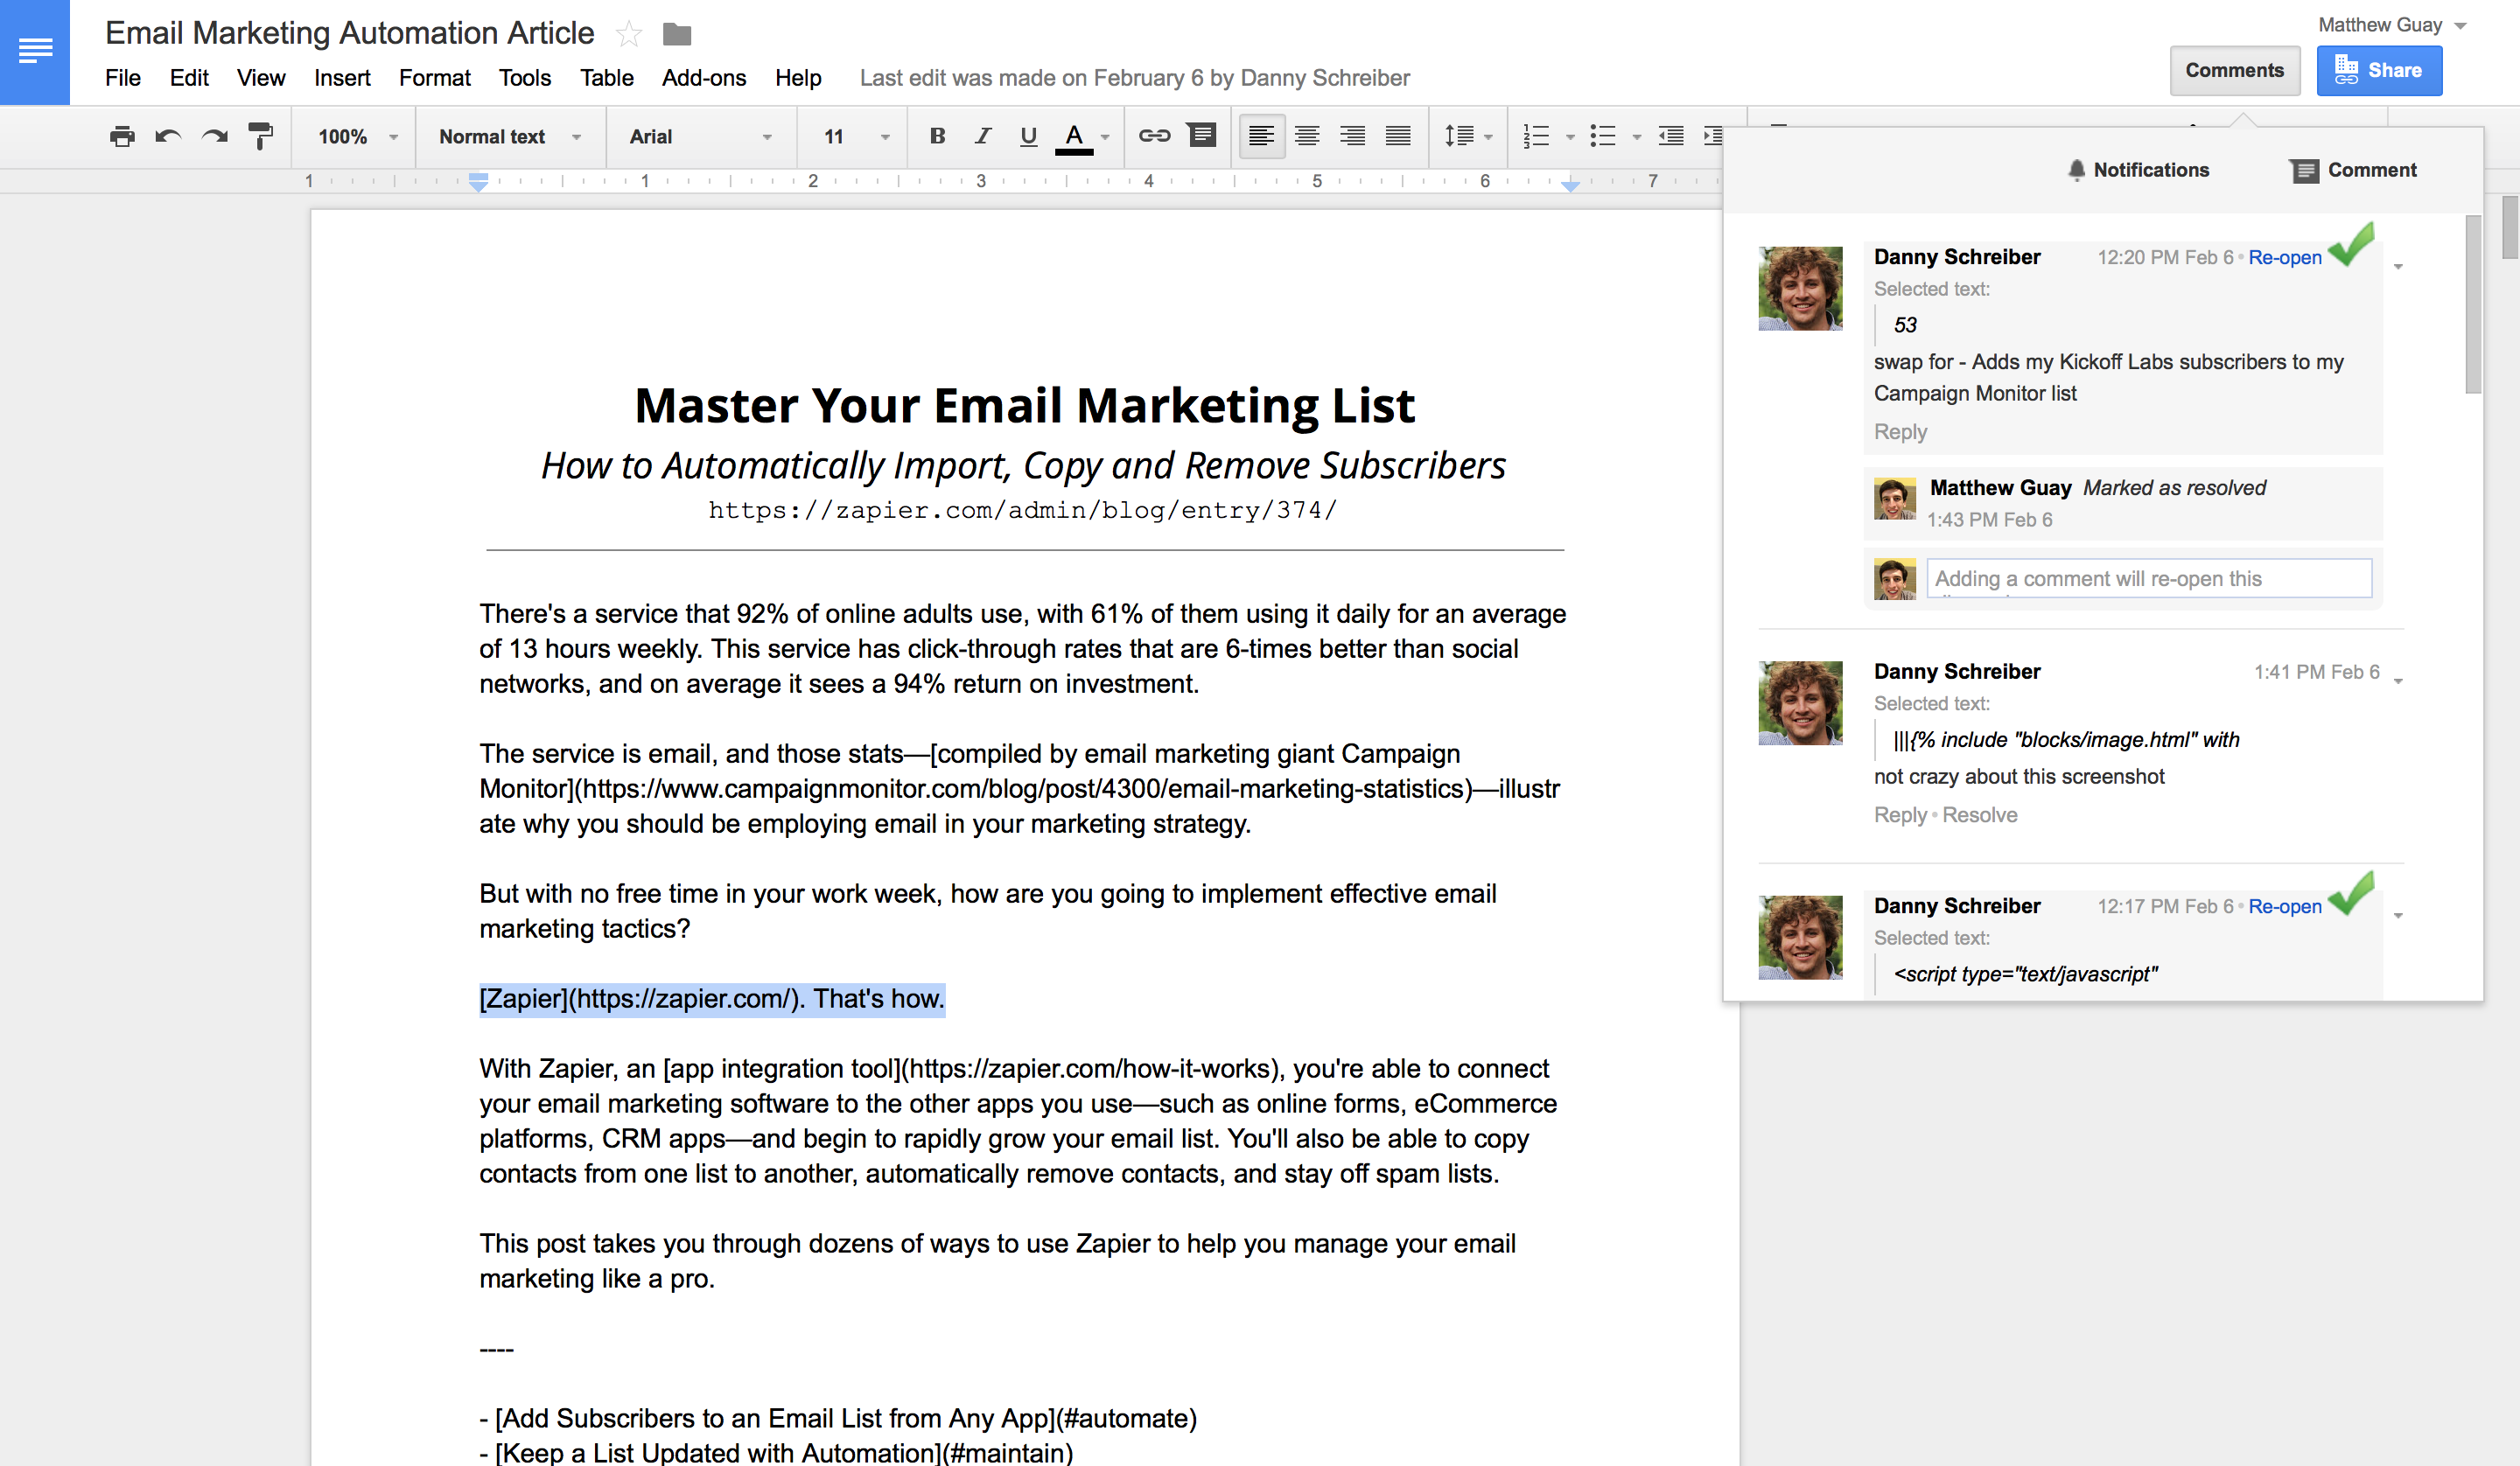Toggle underline formatting

click(1028, 136)
